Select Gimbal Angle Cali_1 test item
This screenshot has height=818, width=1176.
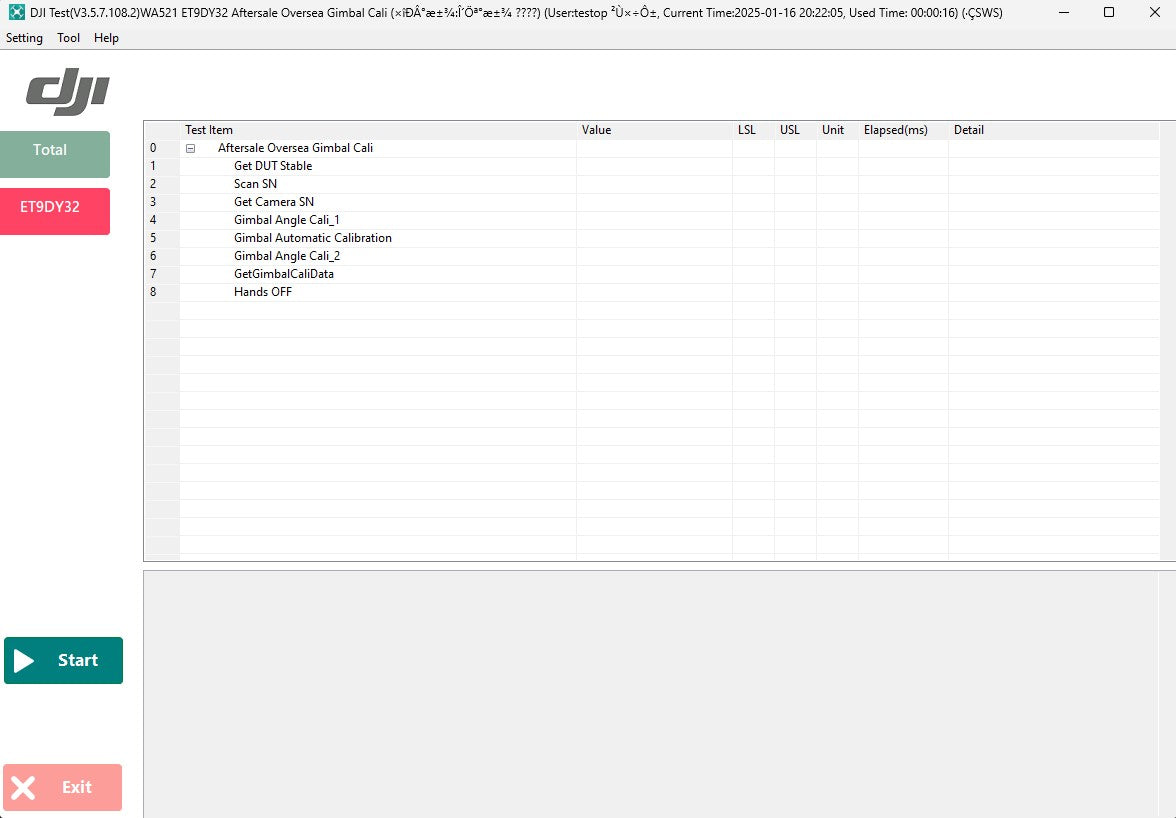287,220
